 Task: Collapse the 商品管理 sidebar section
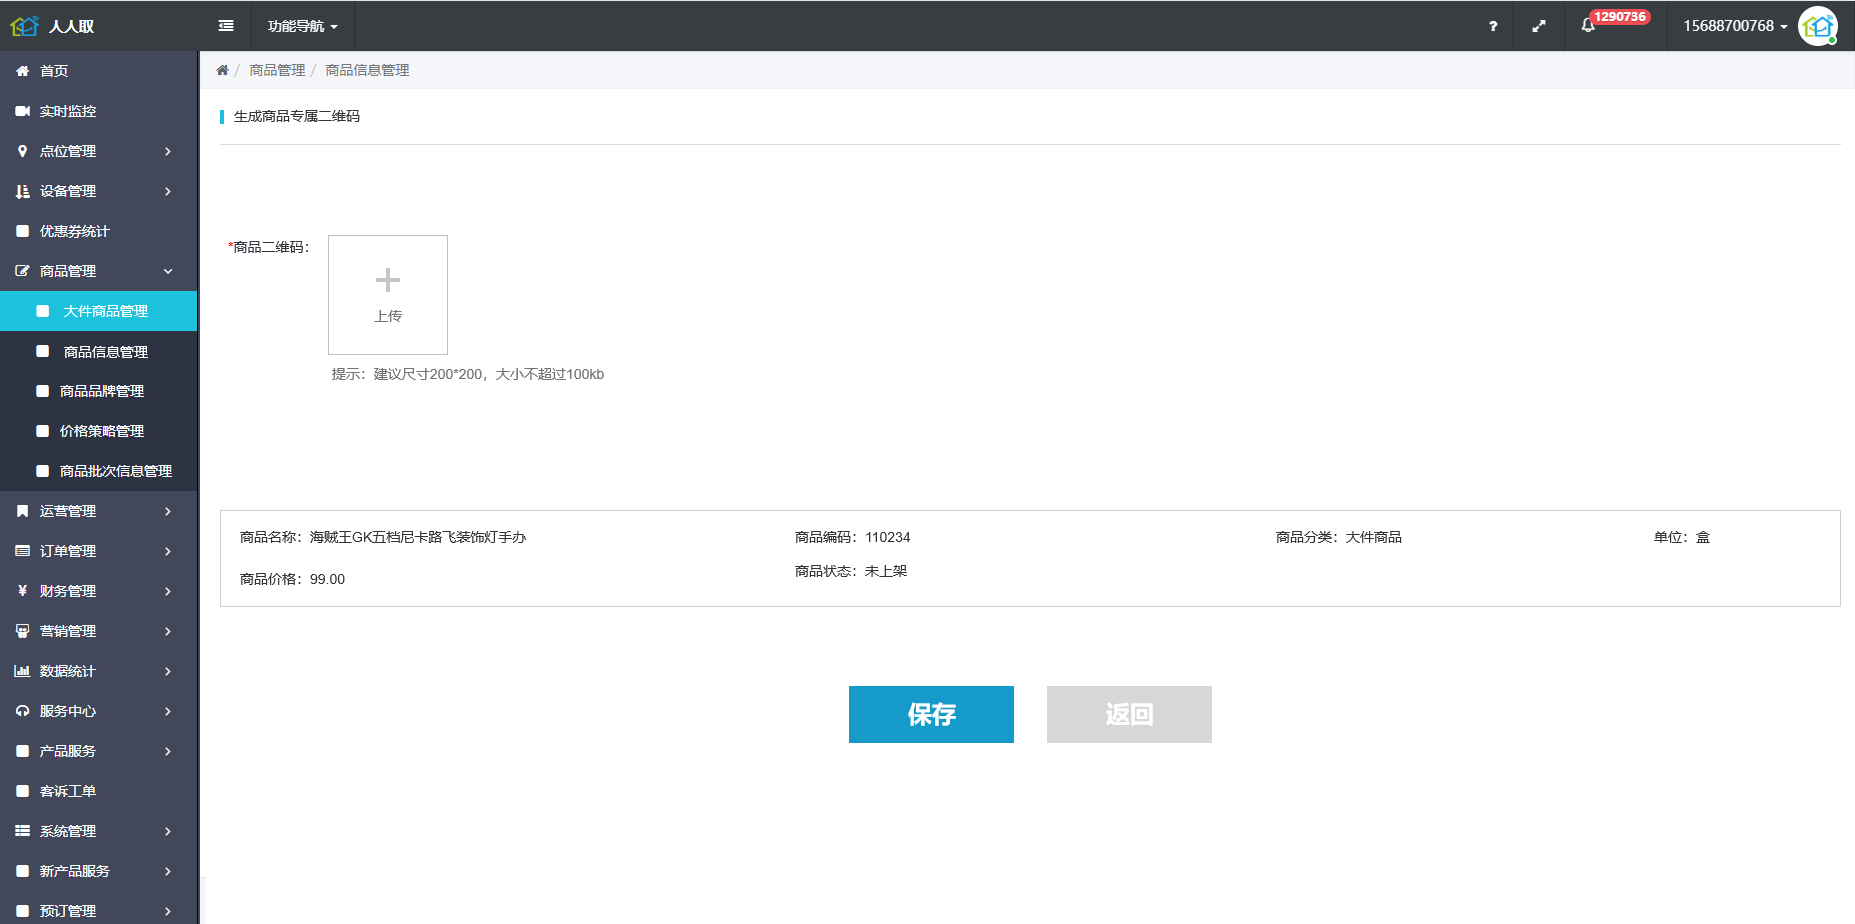[x=95, y=271]
